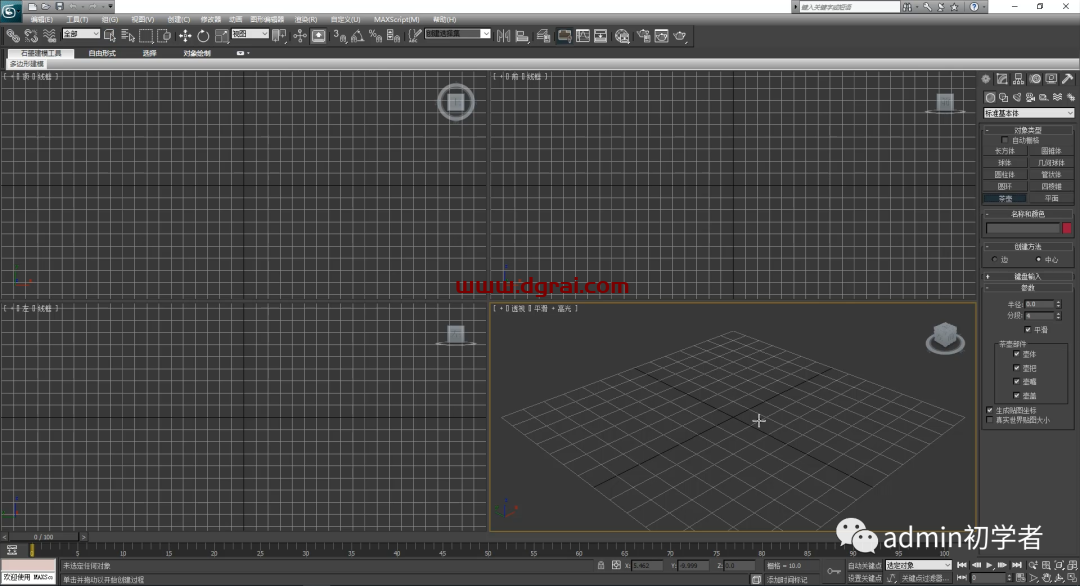Click the Save File icon in quick access toolbar
1080x586 pixels.
(59, 6)
